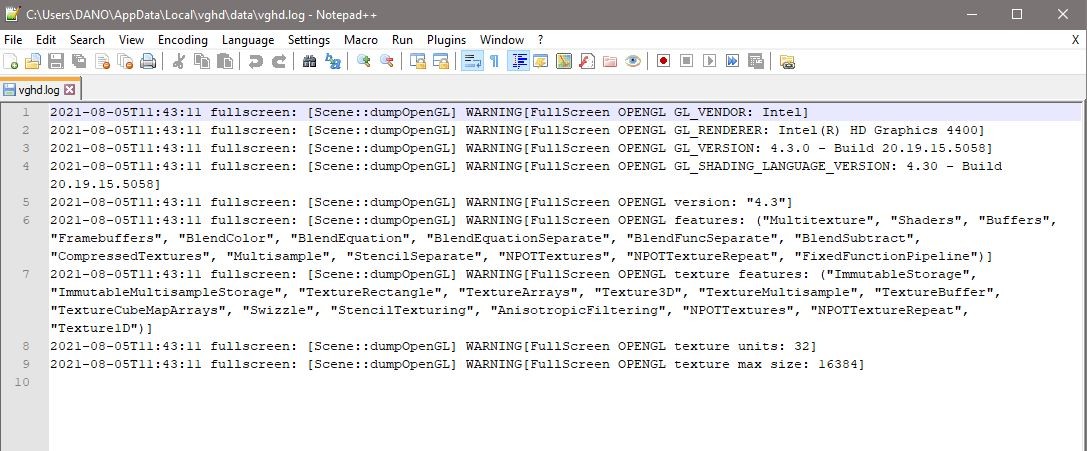Click the text "GL_VENDOR: Intel]"

[x=742, y=112]
